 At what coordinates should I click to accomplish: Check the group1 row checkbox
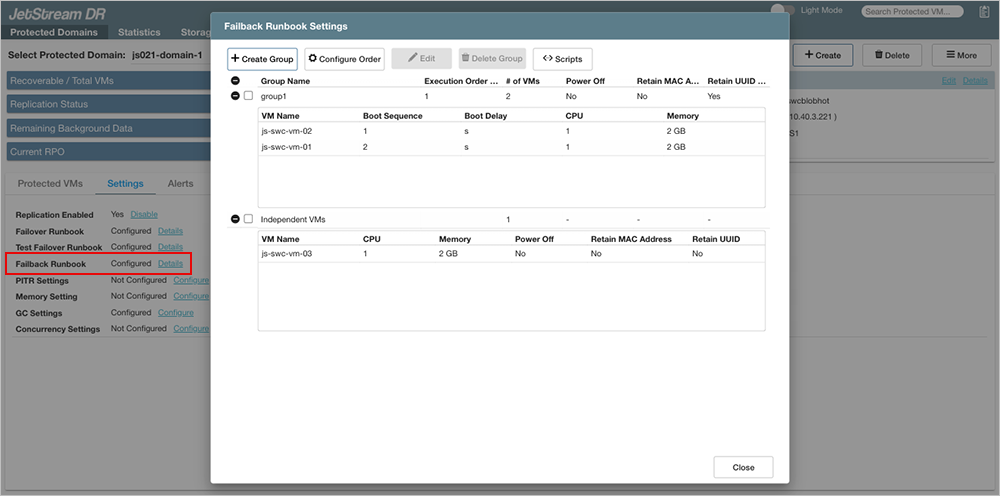click(x=248, y=96)
